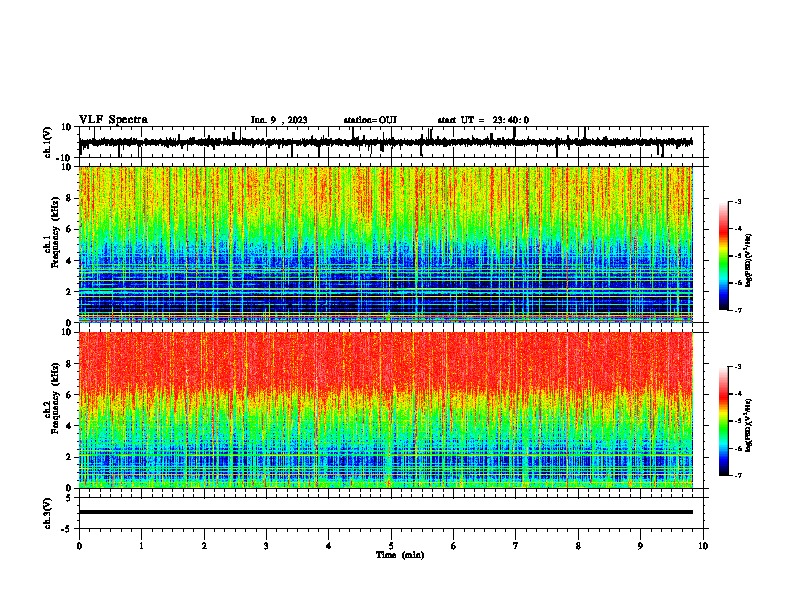Click the ch.1 spectrogram "6" kHz tick label
Screen dimensions: 792x612
click(69, 229)
